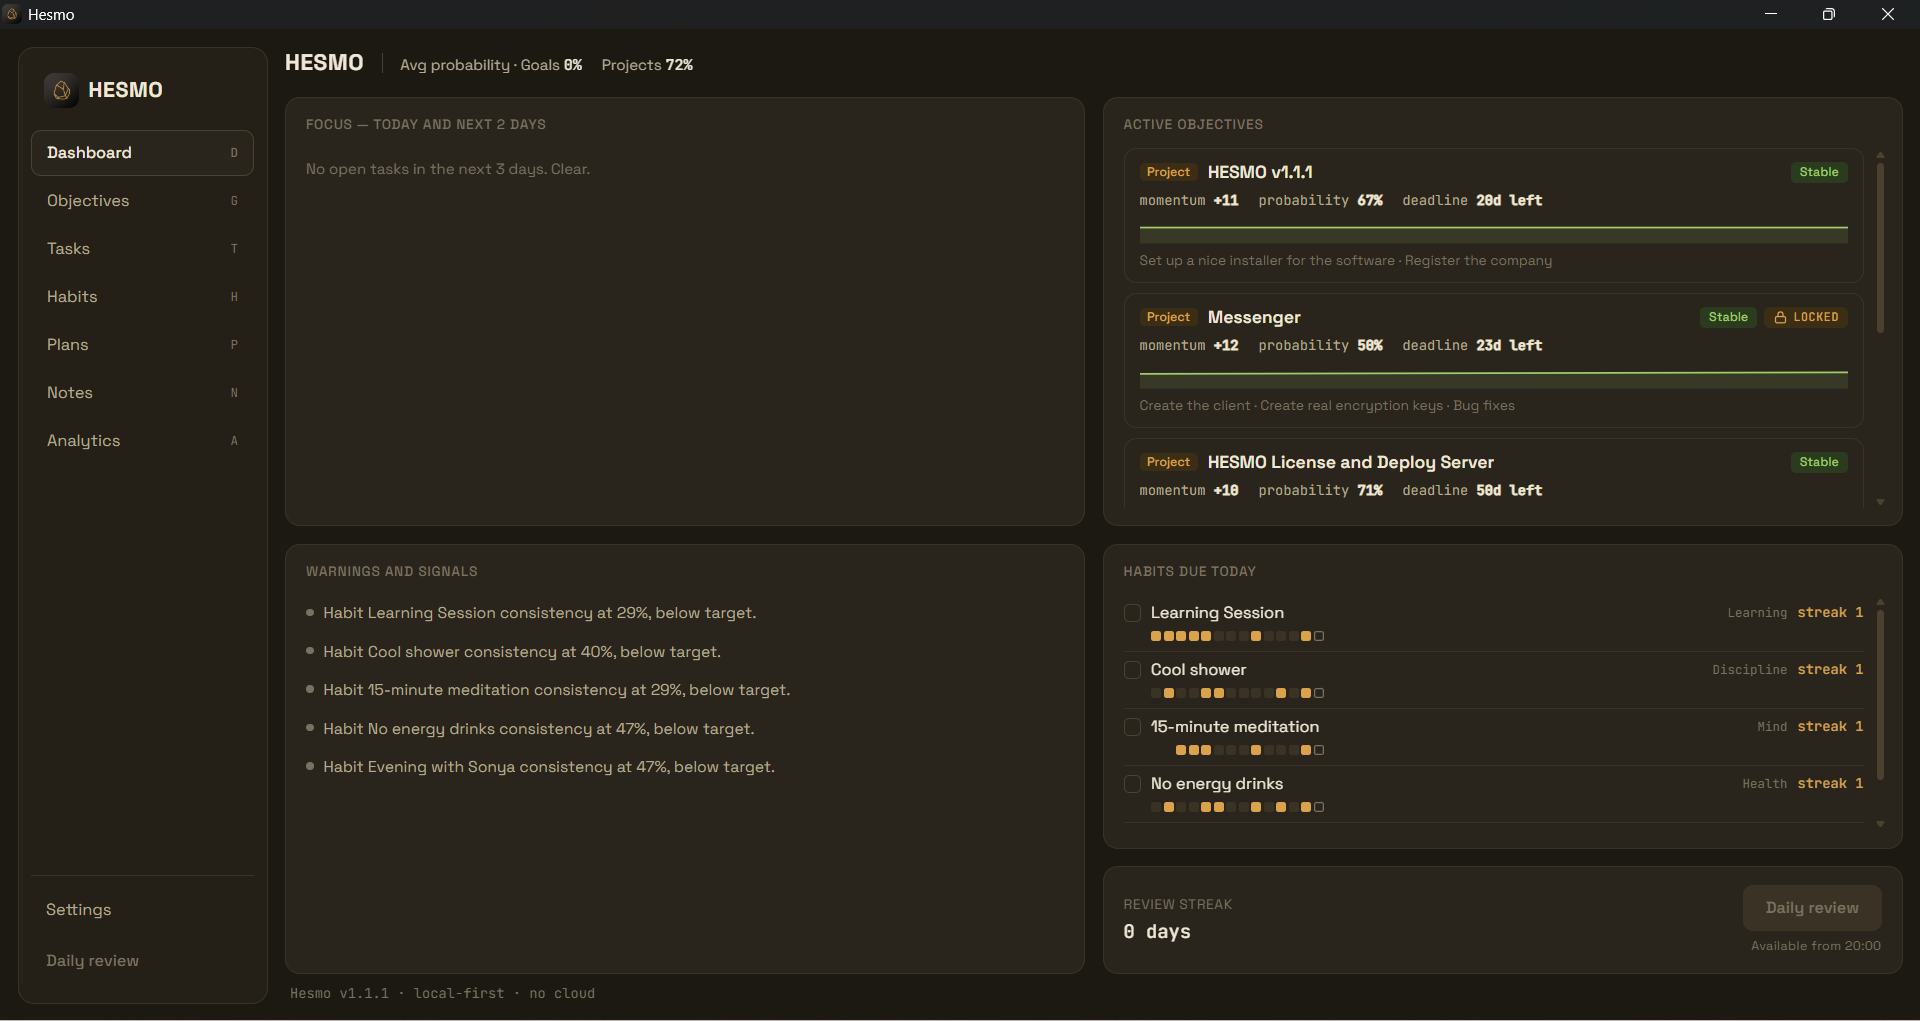Go to the Tasks section
Viewport: 1920px width, 1021px height.
142,249
